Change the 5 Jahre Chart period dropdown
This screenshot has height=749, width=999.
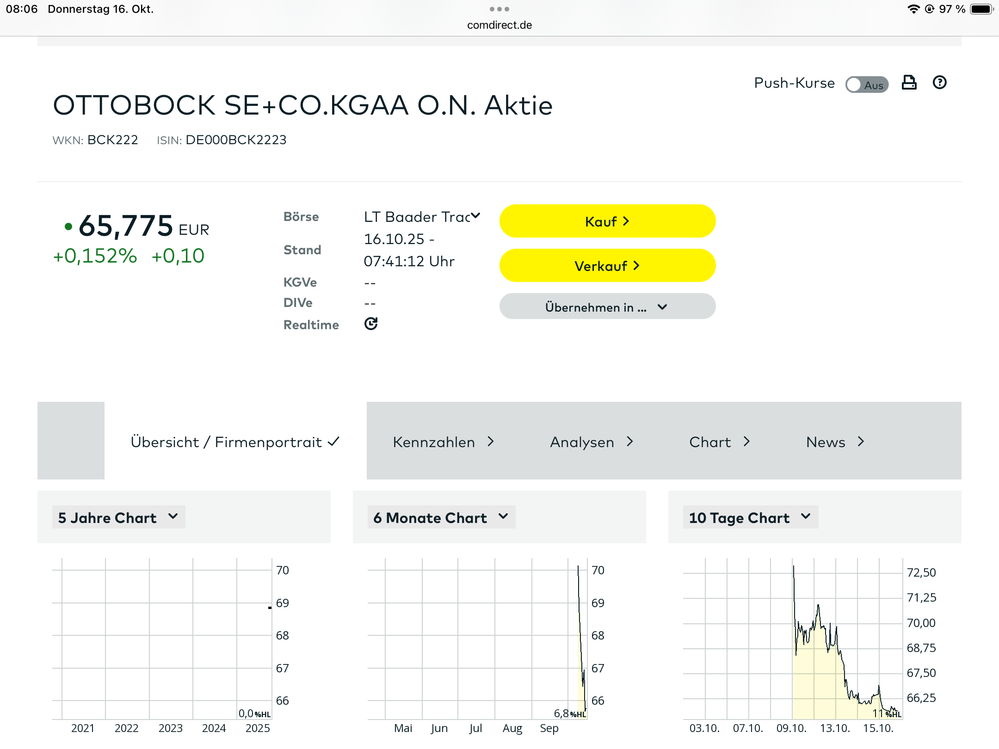(x=118, y=518)
